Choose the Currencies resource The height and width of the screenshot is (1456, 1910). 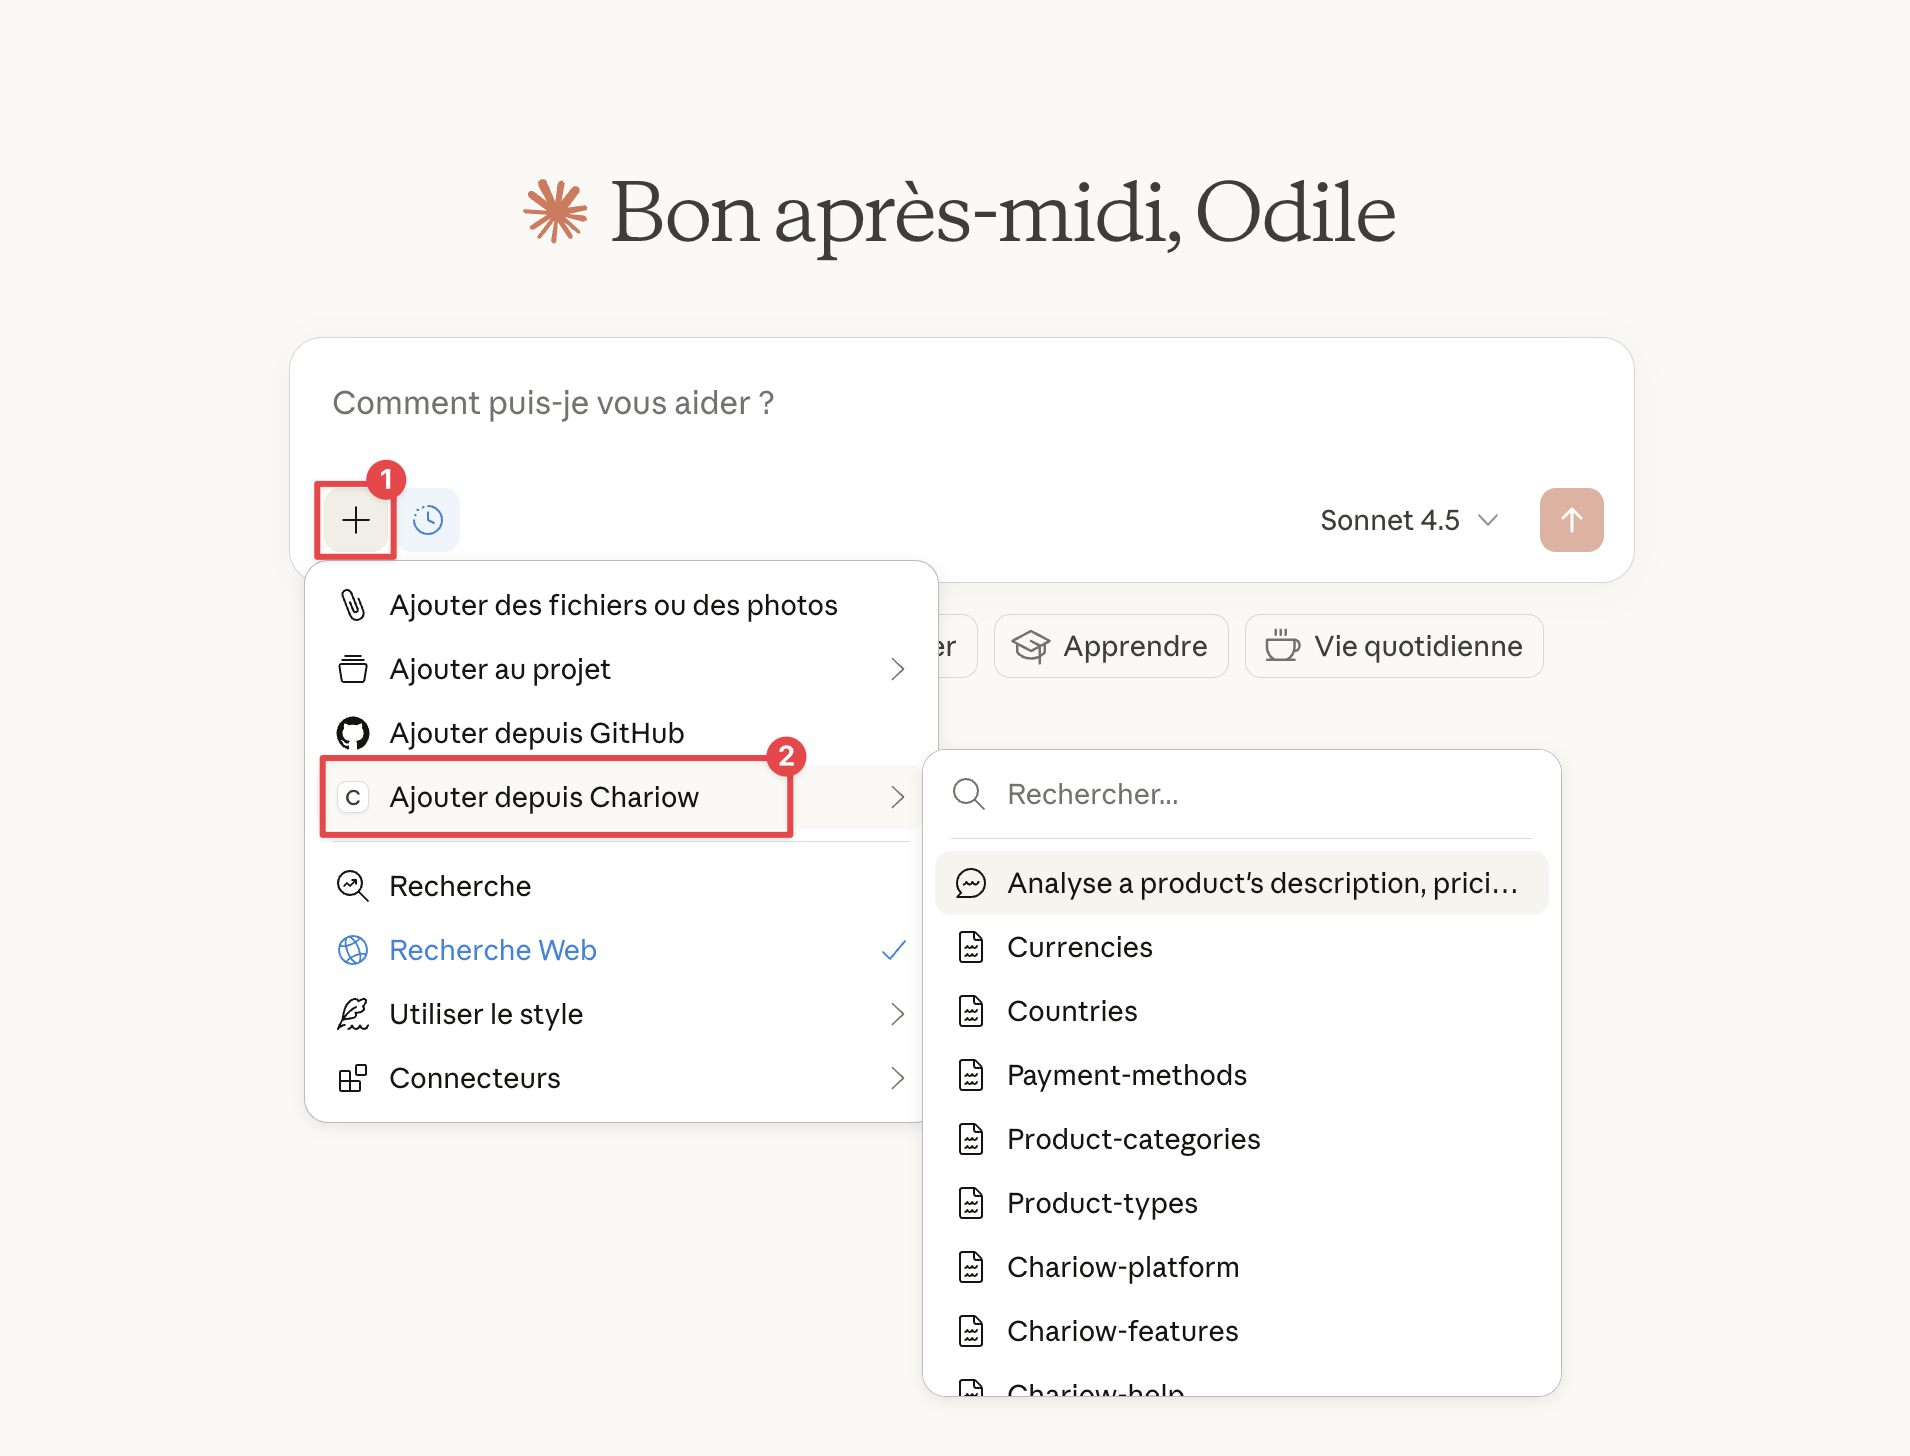tap(1080, 947)
